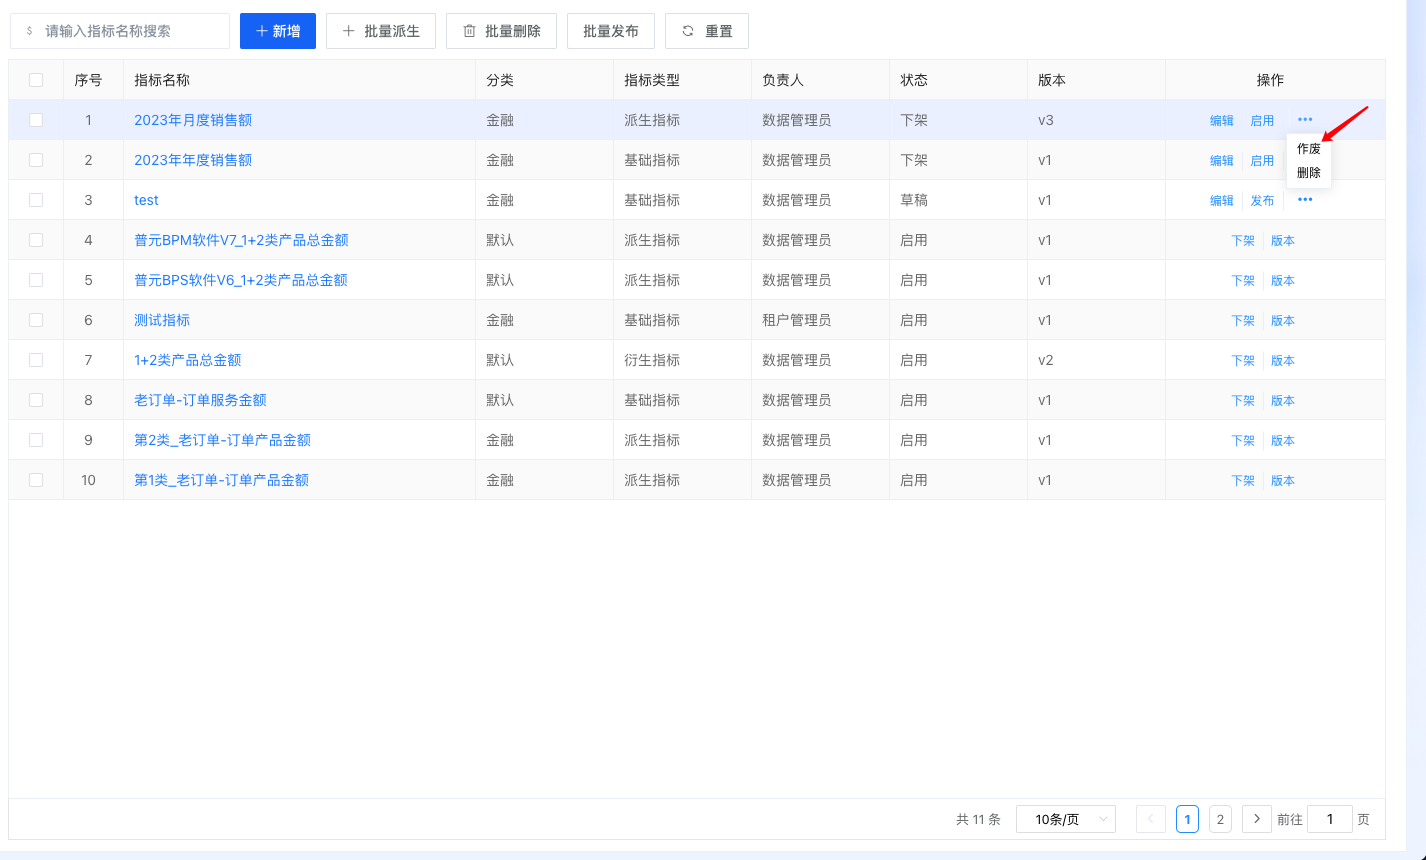This screenshot has height=860, width=1426.
Task: Click 版本 for 第1类_老订单-订单产品金额 row
Action: click(x=1282, y=480)
